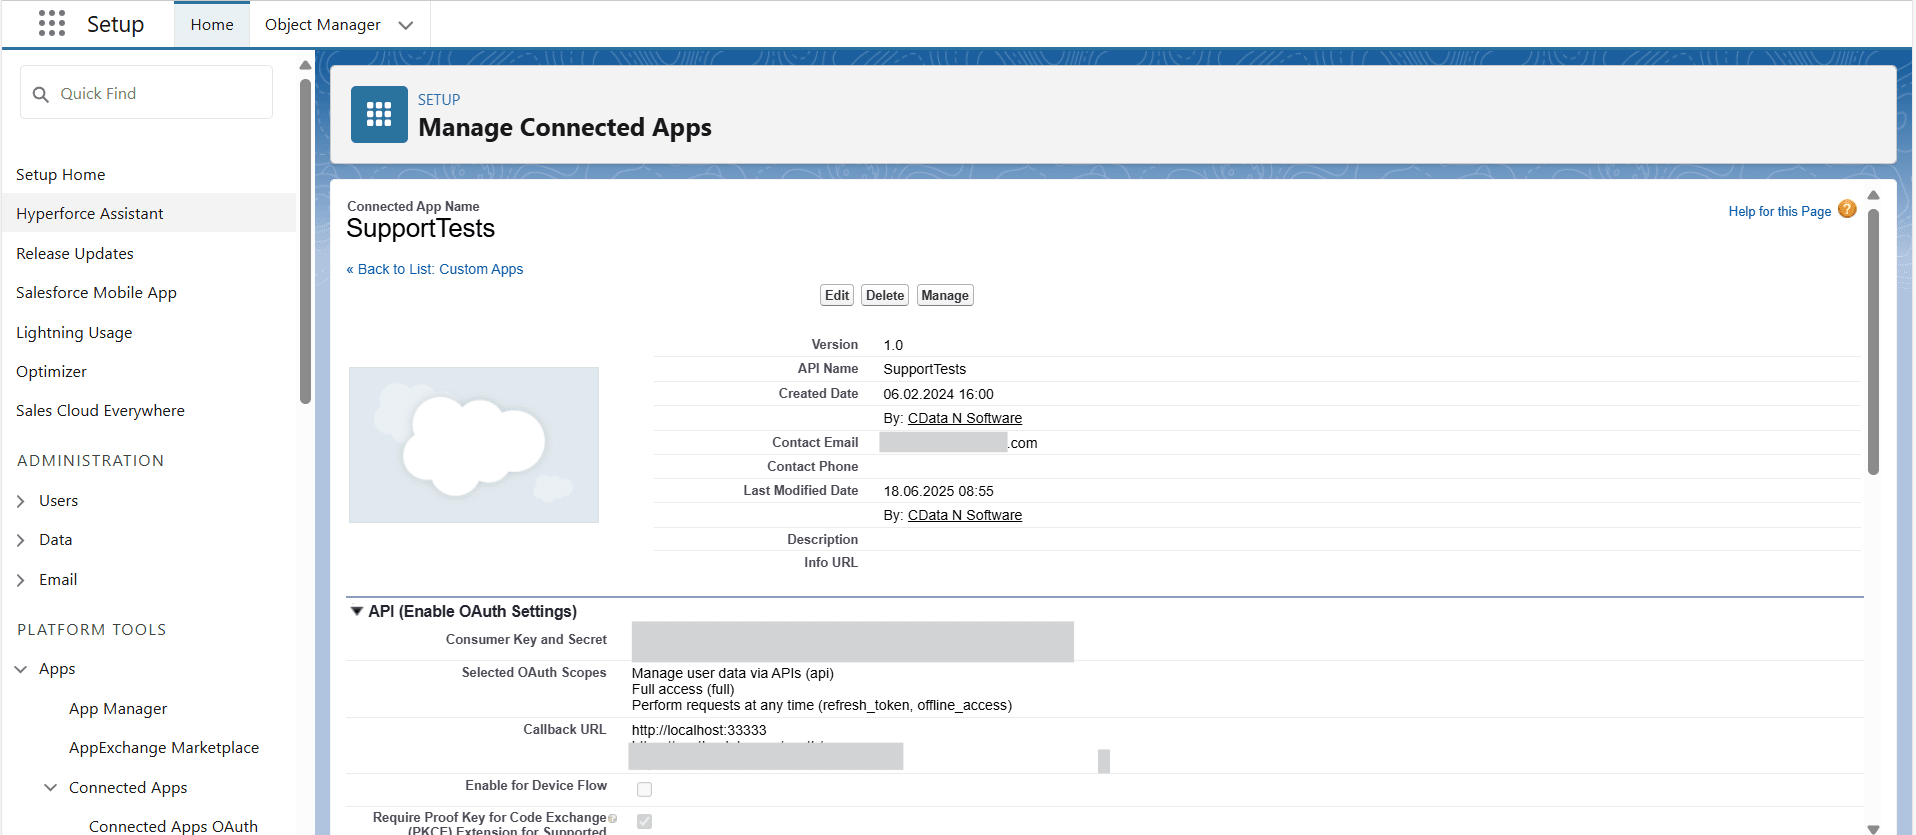
Task: Collapse the Connected Apps sidebar node
Action: pyautogui.click(x=51, y=788)
